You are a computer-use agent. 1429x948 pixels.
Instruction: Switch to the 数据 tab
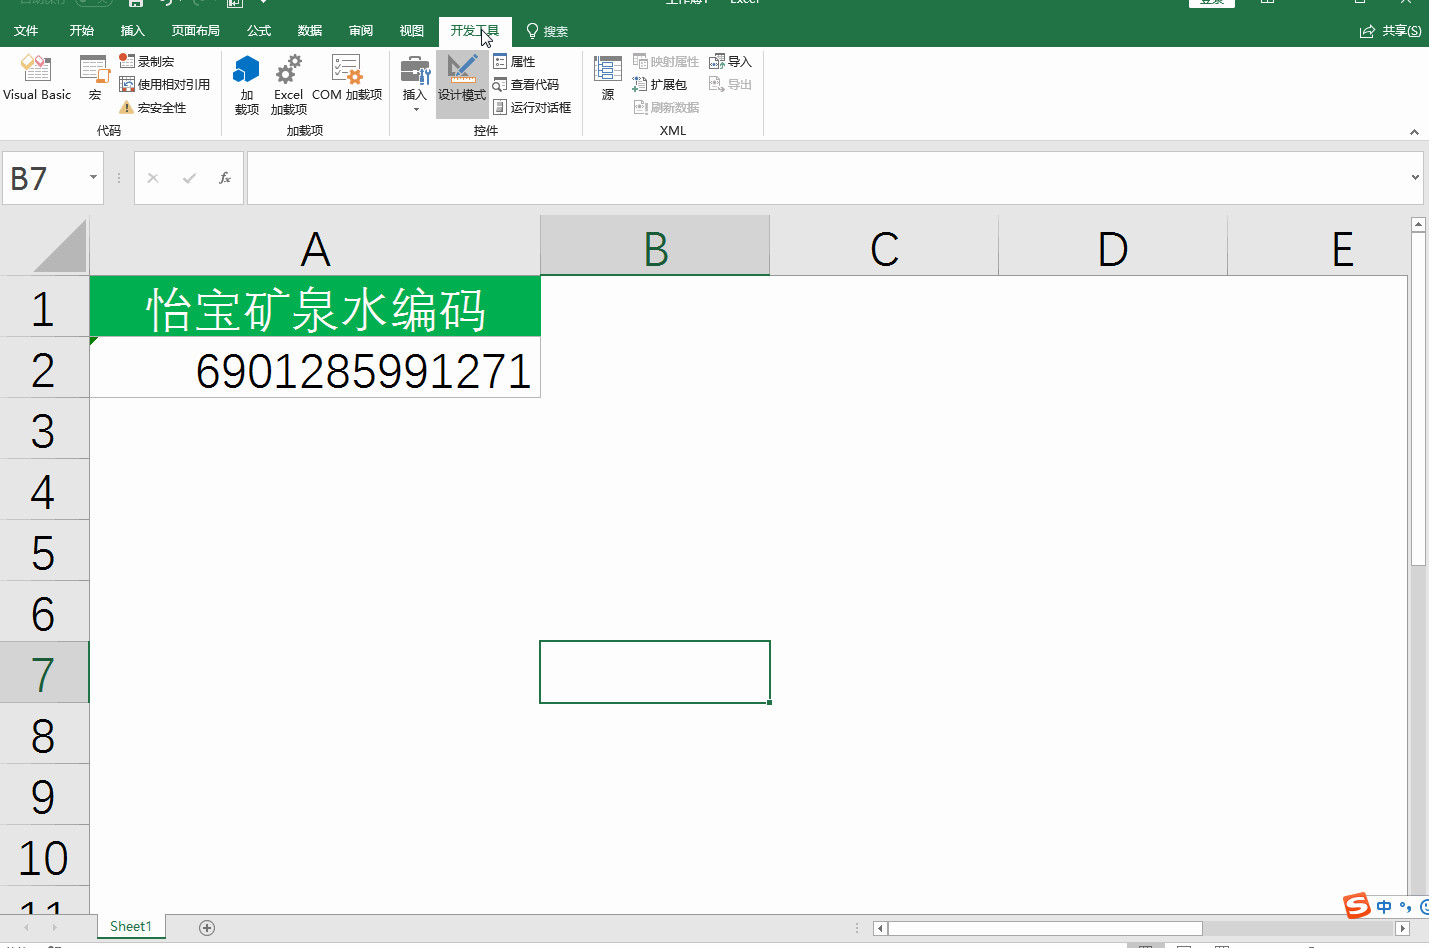(310, 31)
